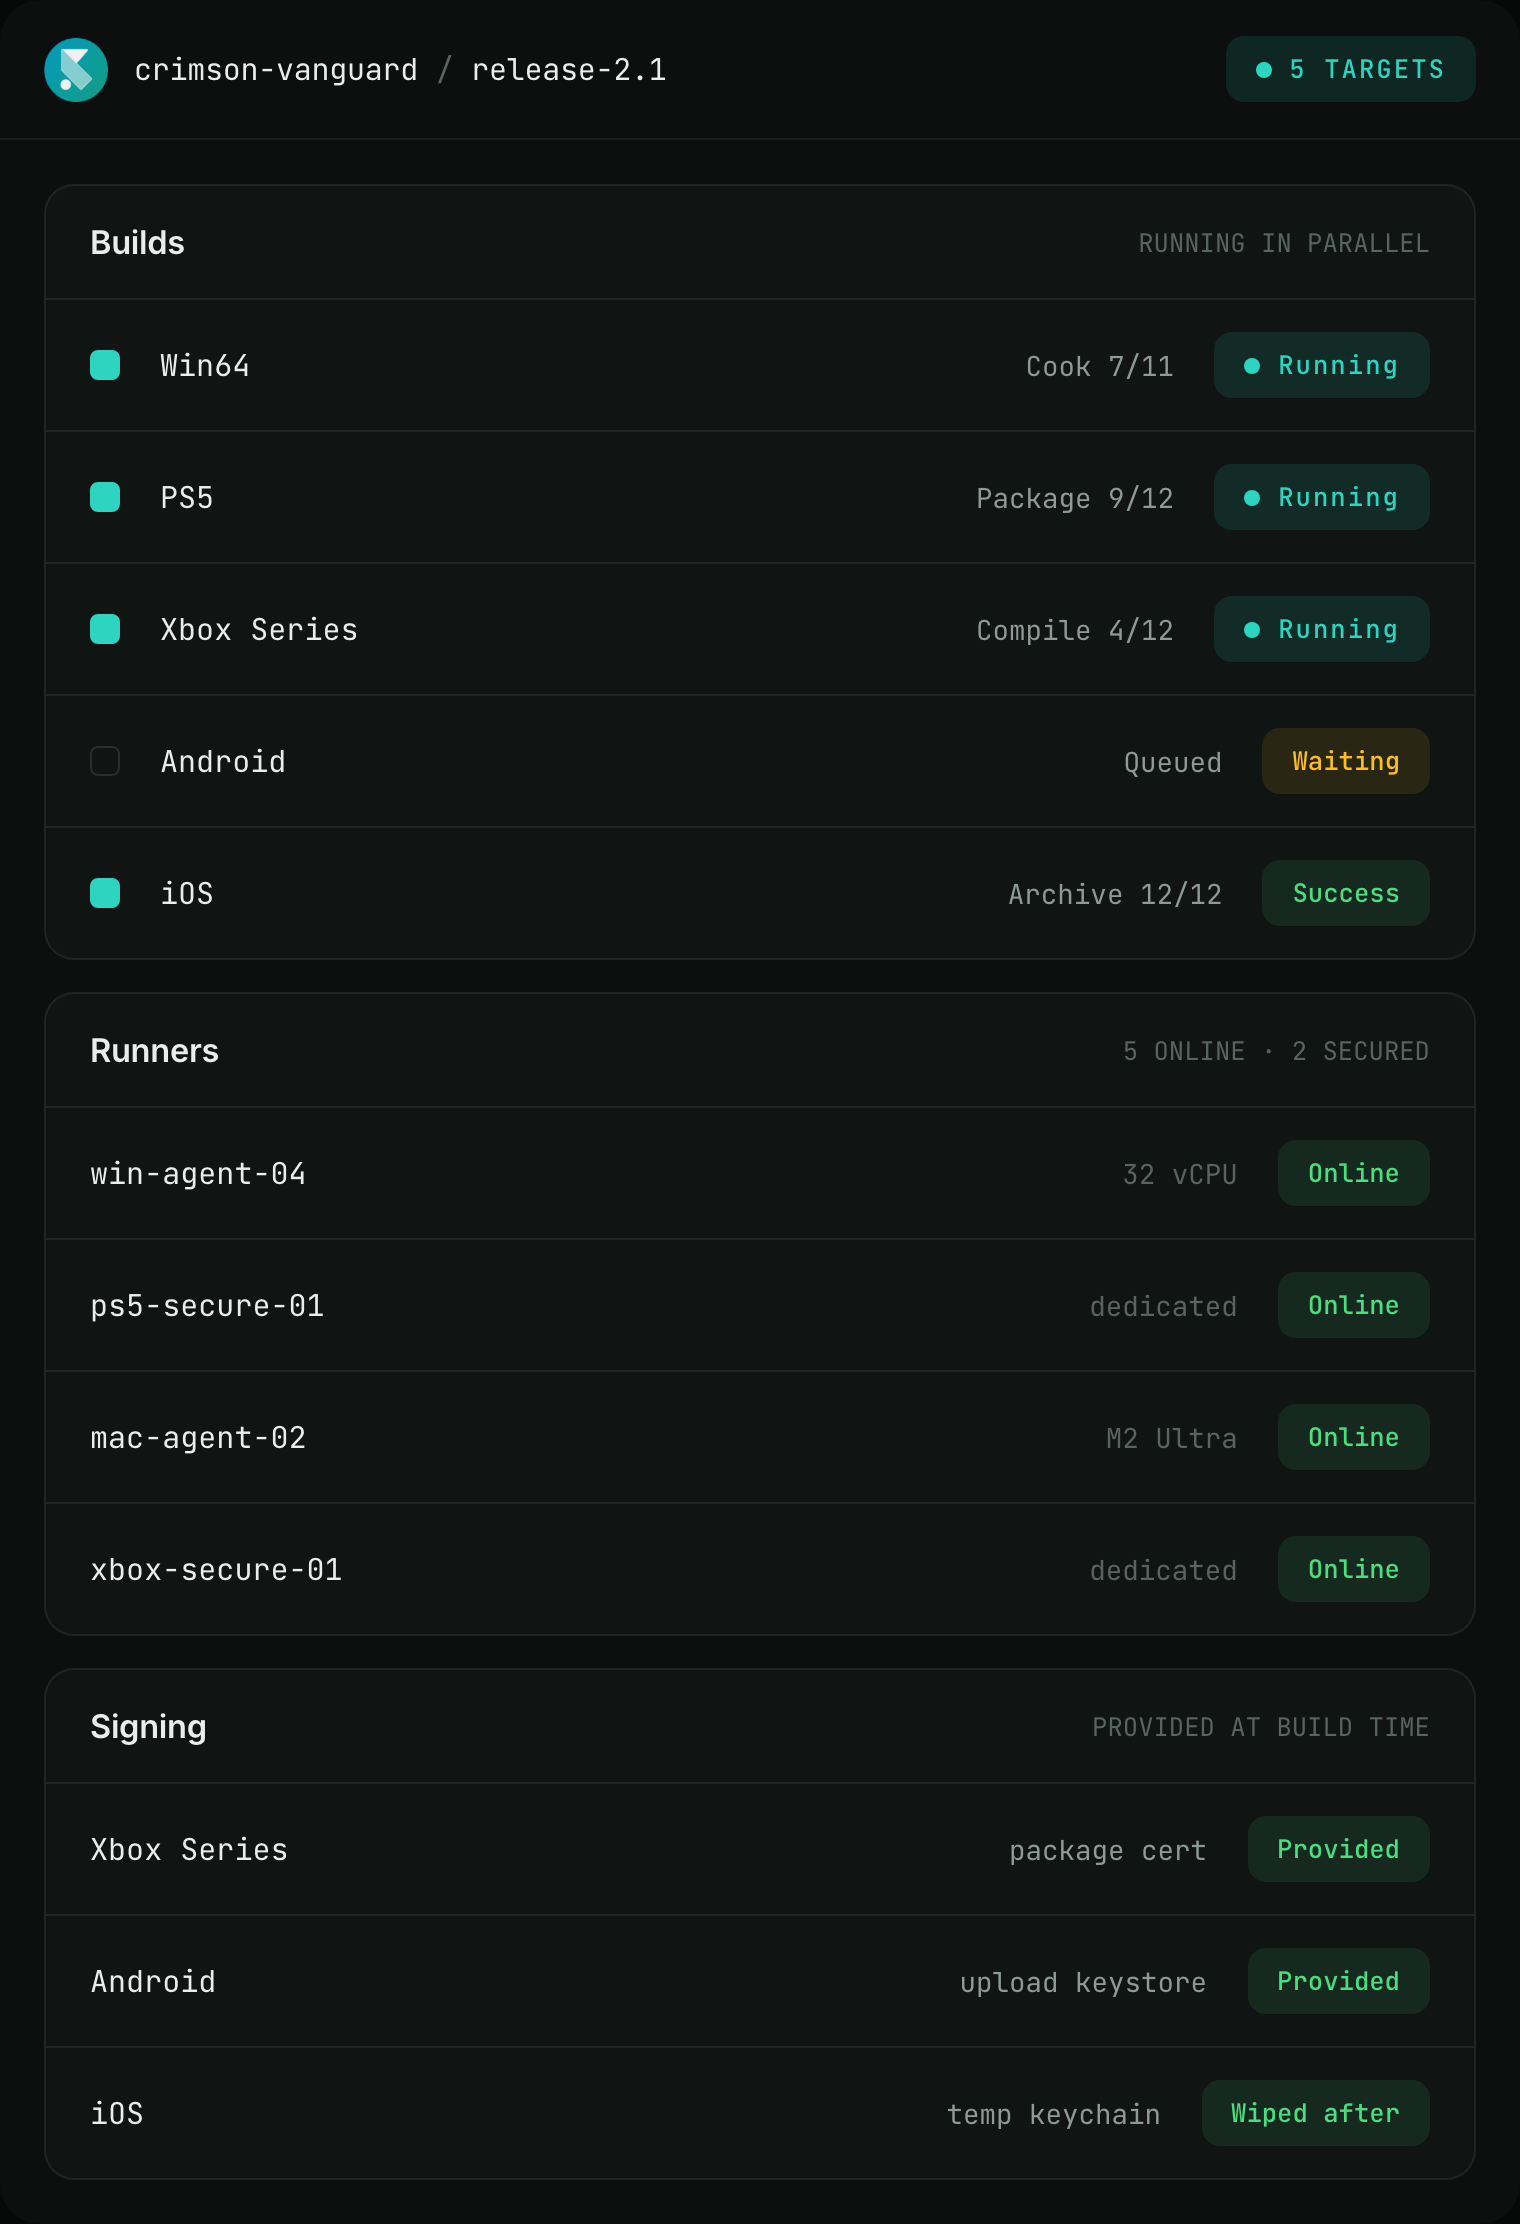The width and height of the screenshot is (1520, 2224).
Task: Select the xbox-secure-01 runner
Action: pyautogui.click(x=760, y=1569)
